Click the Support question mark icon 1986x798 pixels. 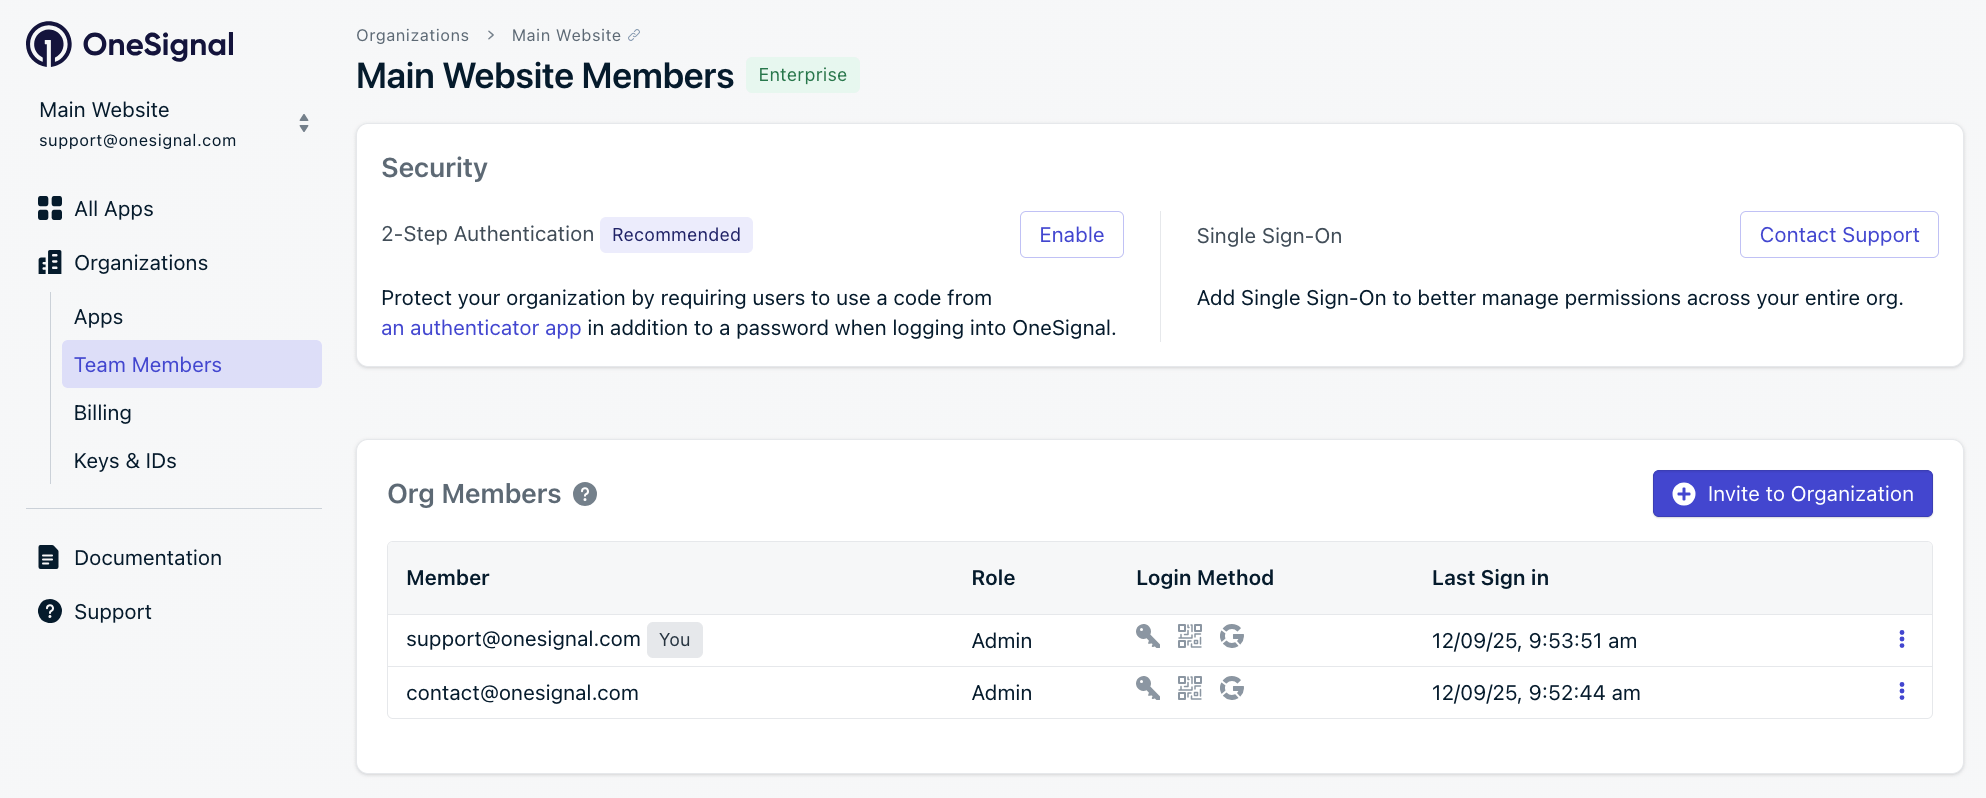coord(50,611)
